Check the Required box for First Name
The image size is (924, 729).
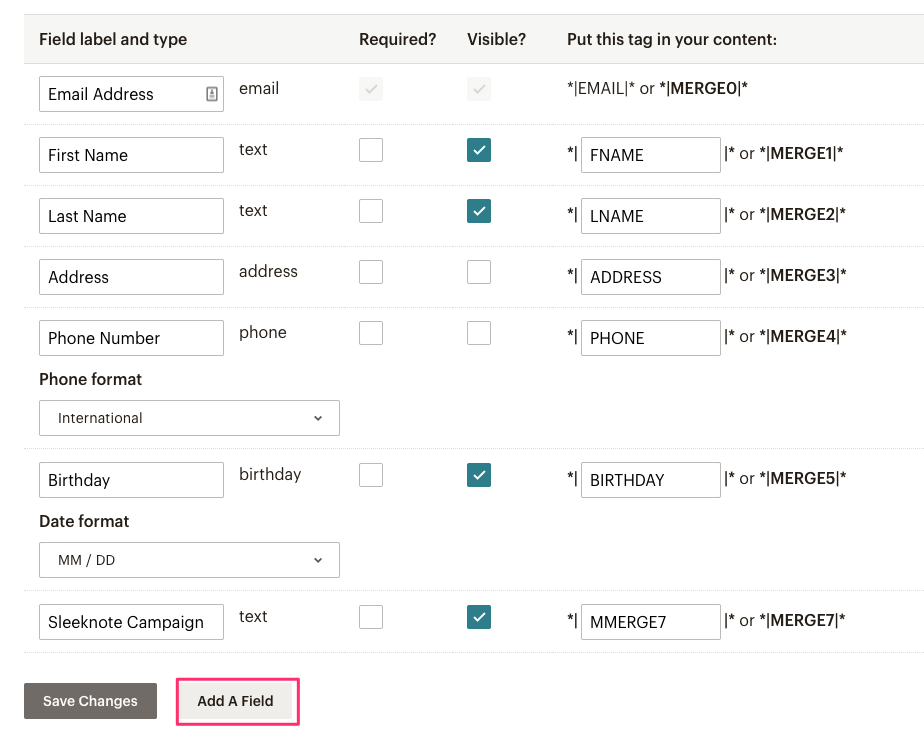tap(371, 150)
